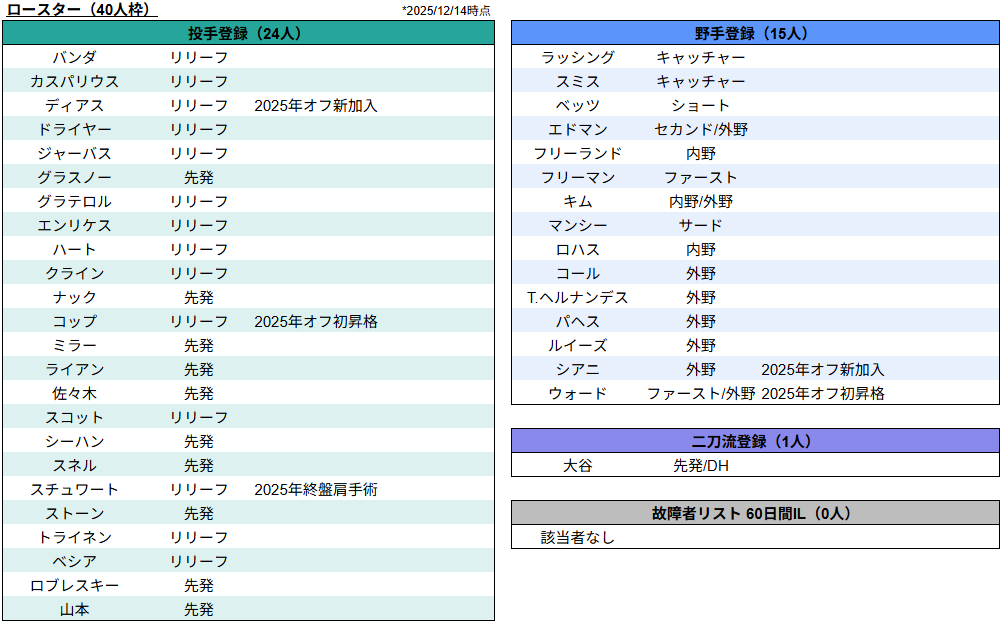The height and width of the screenshot is (624, 1003).
Task: Select the 投手登録（24人） header
Action: pyautogui.click(x=247, y=33)
